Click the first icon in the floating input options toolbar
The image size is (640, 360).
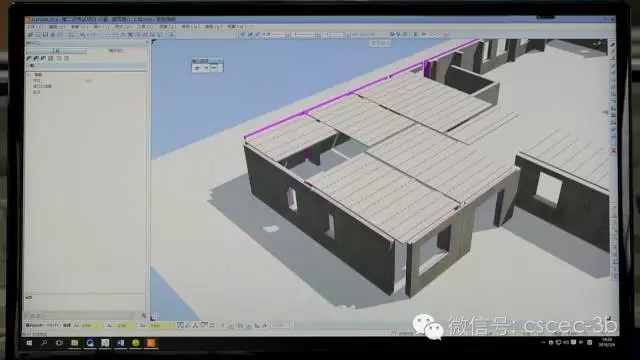[198, 68]
